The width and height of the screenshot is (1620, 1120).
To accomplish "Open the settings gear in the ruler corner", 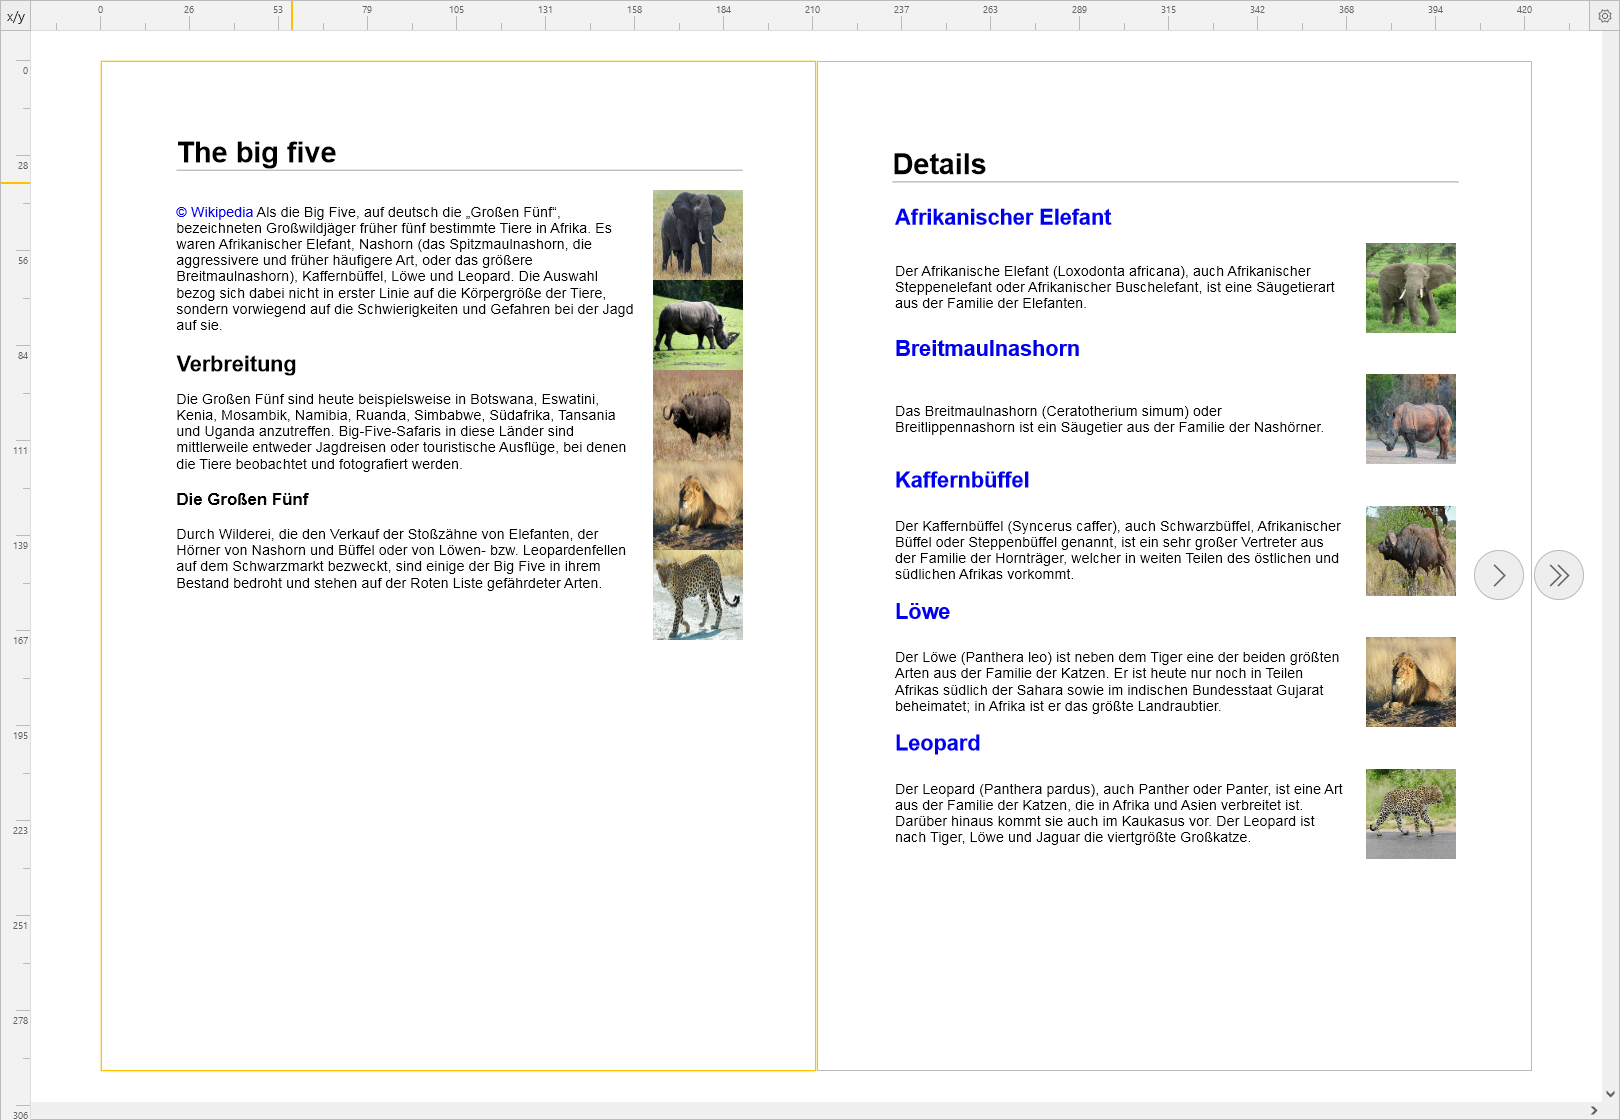I will point(1604,16).
